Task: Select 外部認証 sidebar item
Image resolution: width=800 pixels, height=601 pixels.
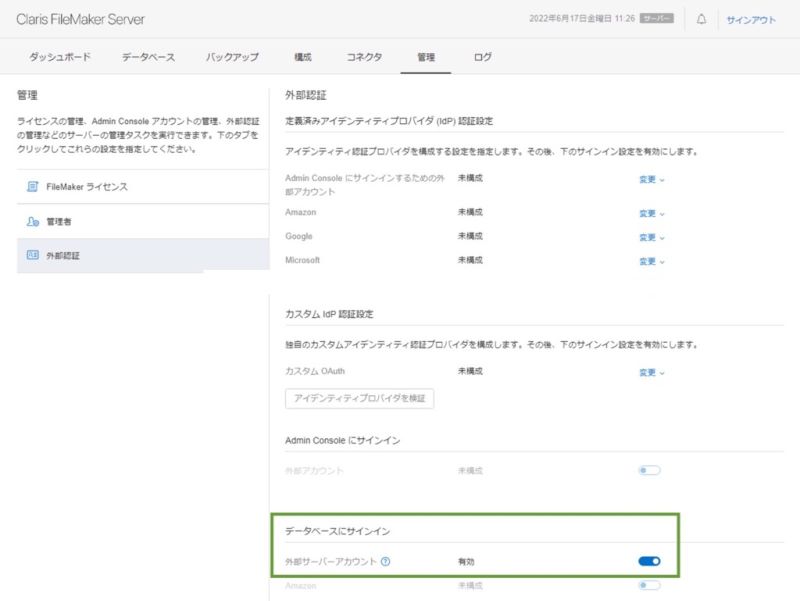Action: click(x=143, y=256)
